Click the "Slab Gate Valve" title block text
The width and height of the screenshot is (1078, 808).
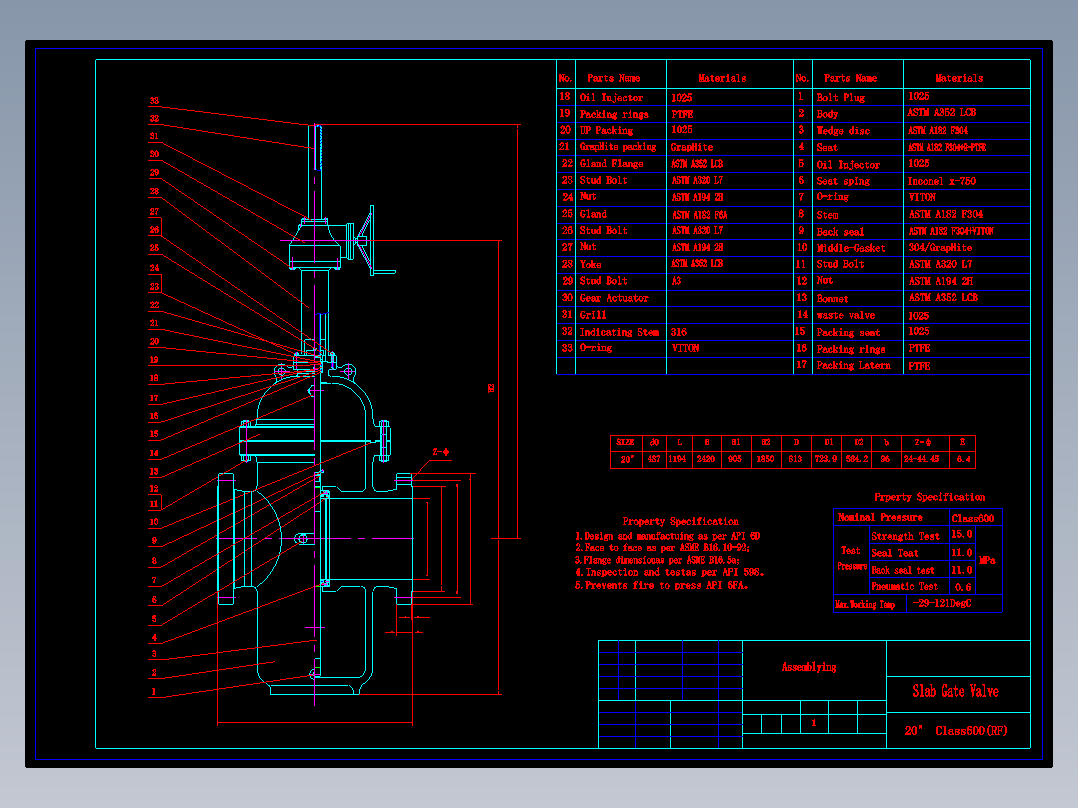point(955,691)
